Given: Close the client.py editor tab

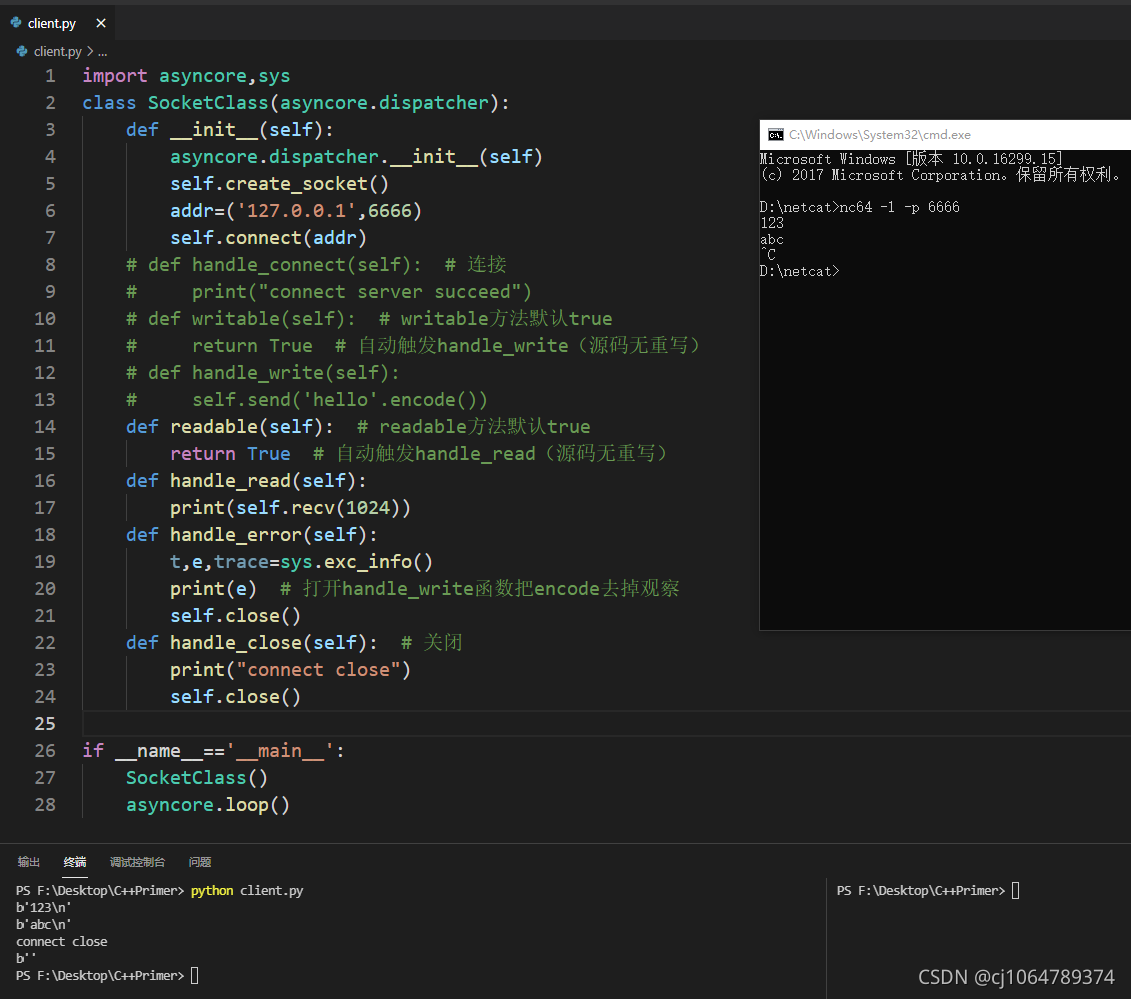Looking at the screenshot, I should pos(100,23).
